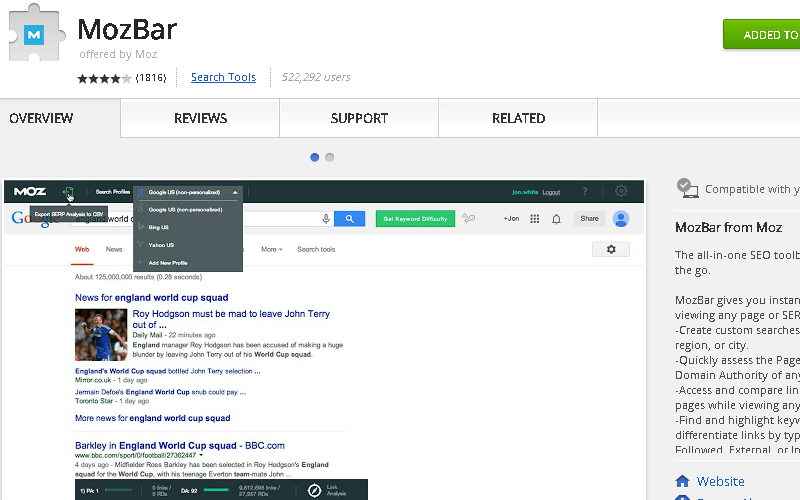Open the SUPPORT tab
800x500 pixels.
tap(359, 118)
